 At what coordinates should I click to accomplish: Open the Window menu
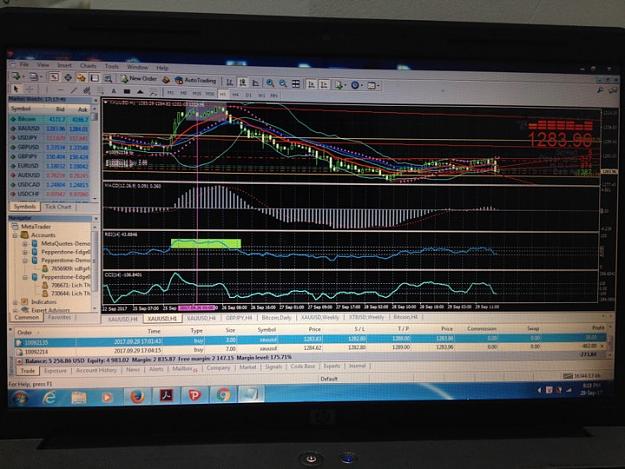(137, 67)
